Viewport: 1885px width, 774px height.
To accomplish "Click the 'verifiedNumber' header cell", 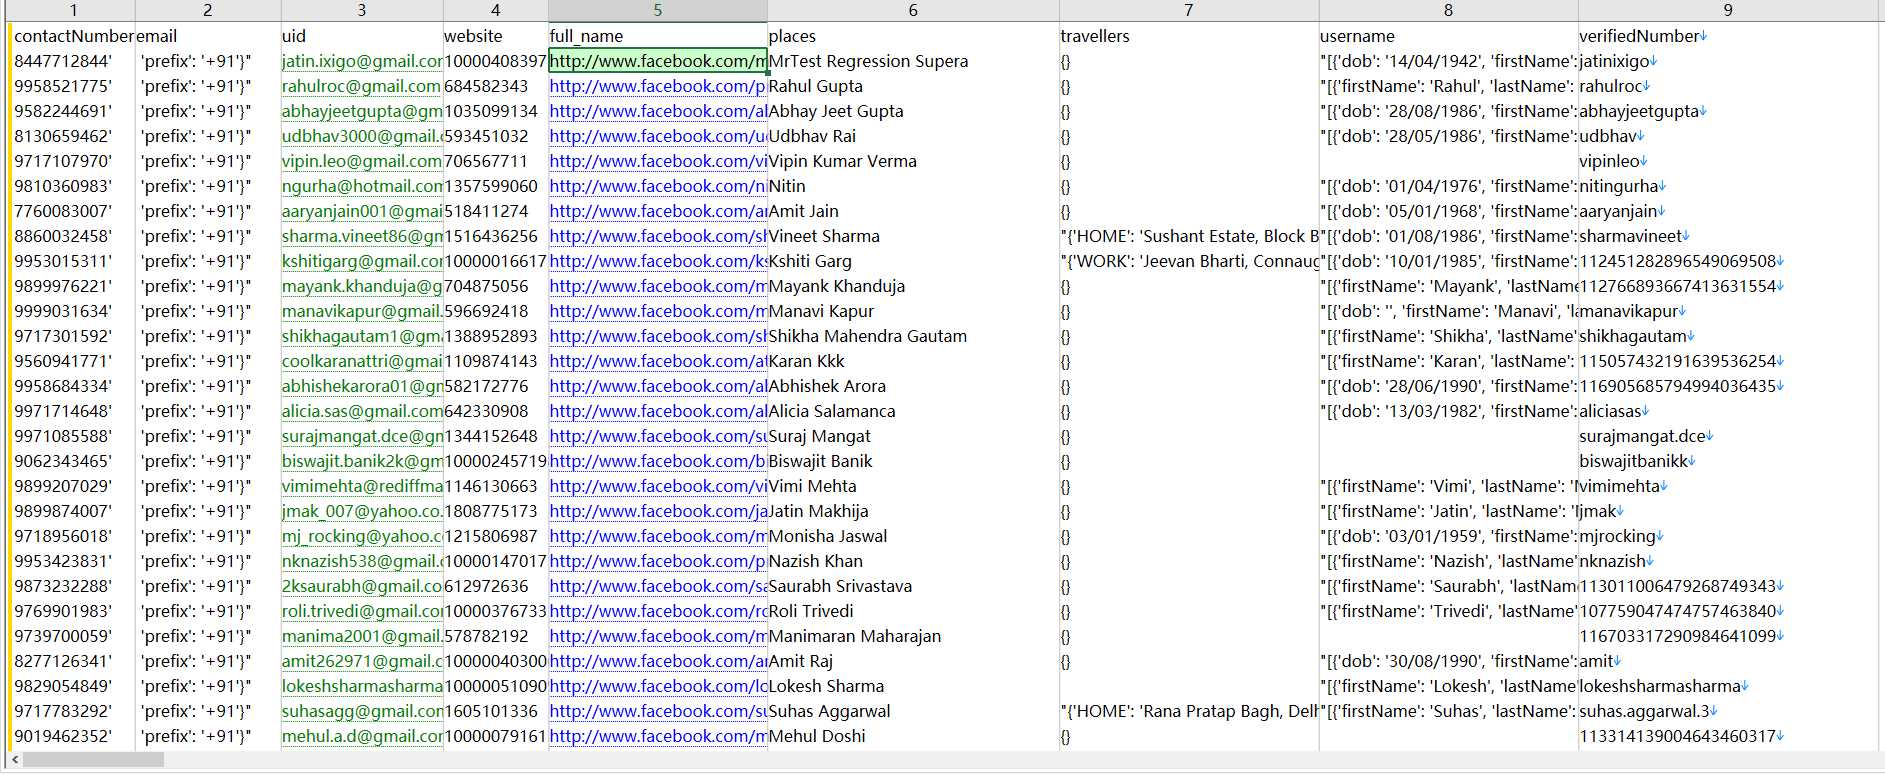I will (x=1728, y=36).
